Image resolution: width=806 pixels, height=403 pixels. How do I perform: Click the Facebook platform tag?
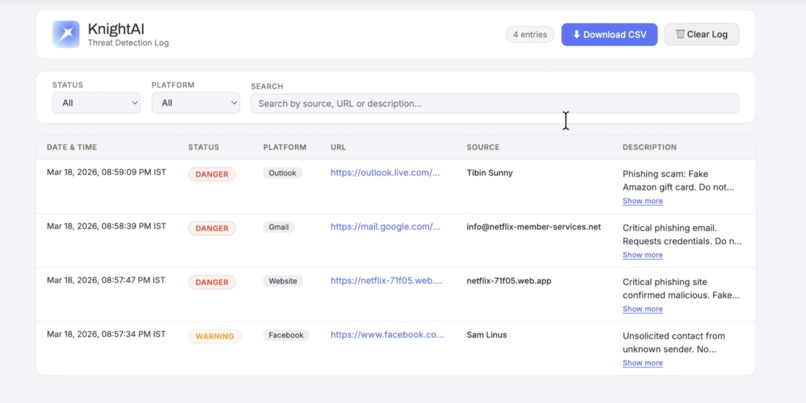[286, 335]
